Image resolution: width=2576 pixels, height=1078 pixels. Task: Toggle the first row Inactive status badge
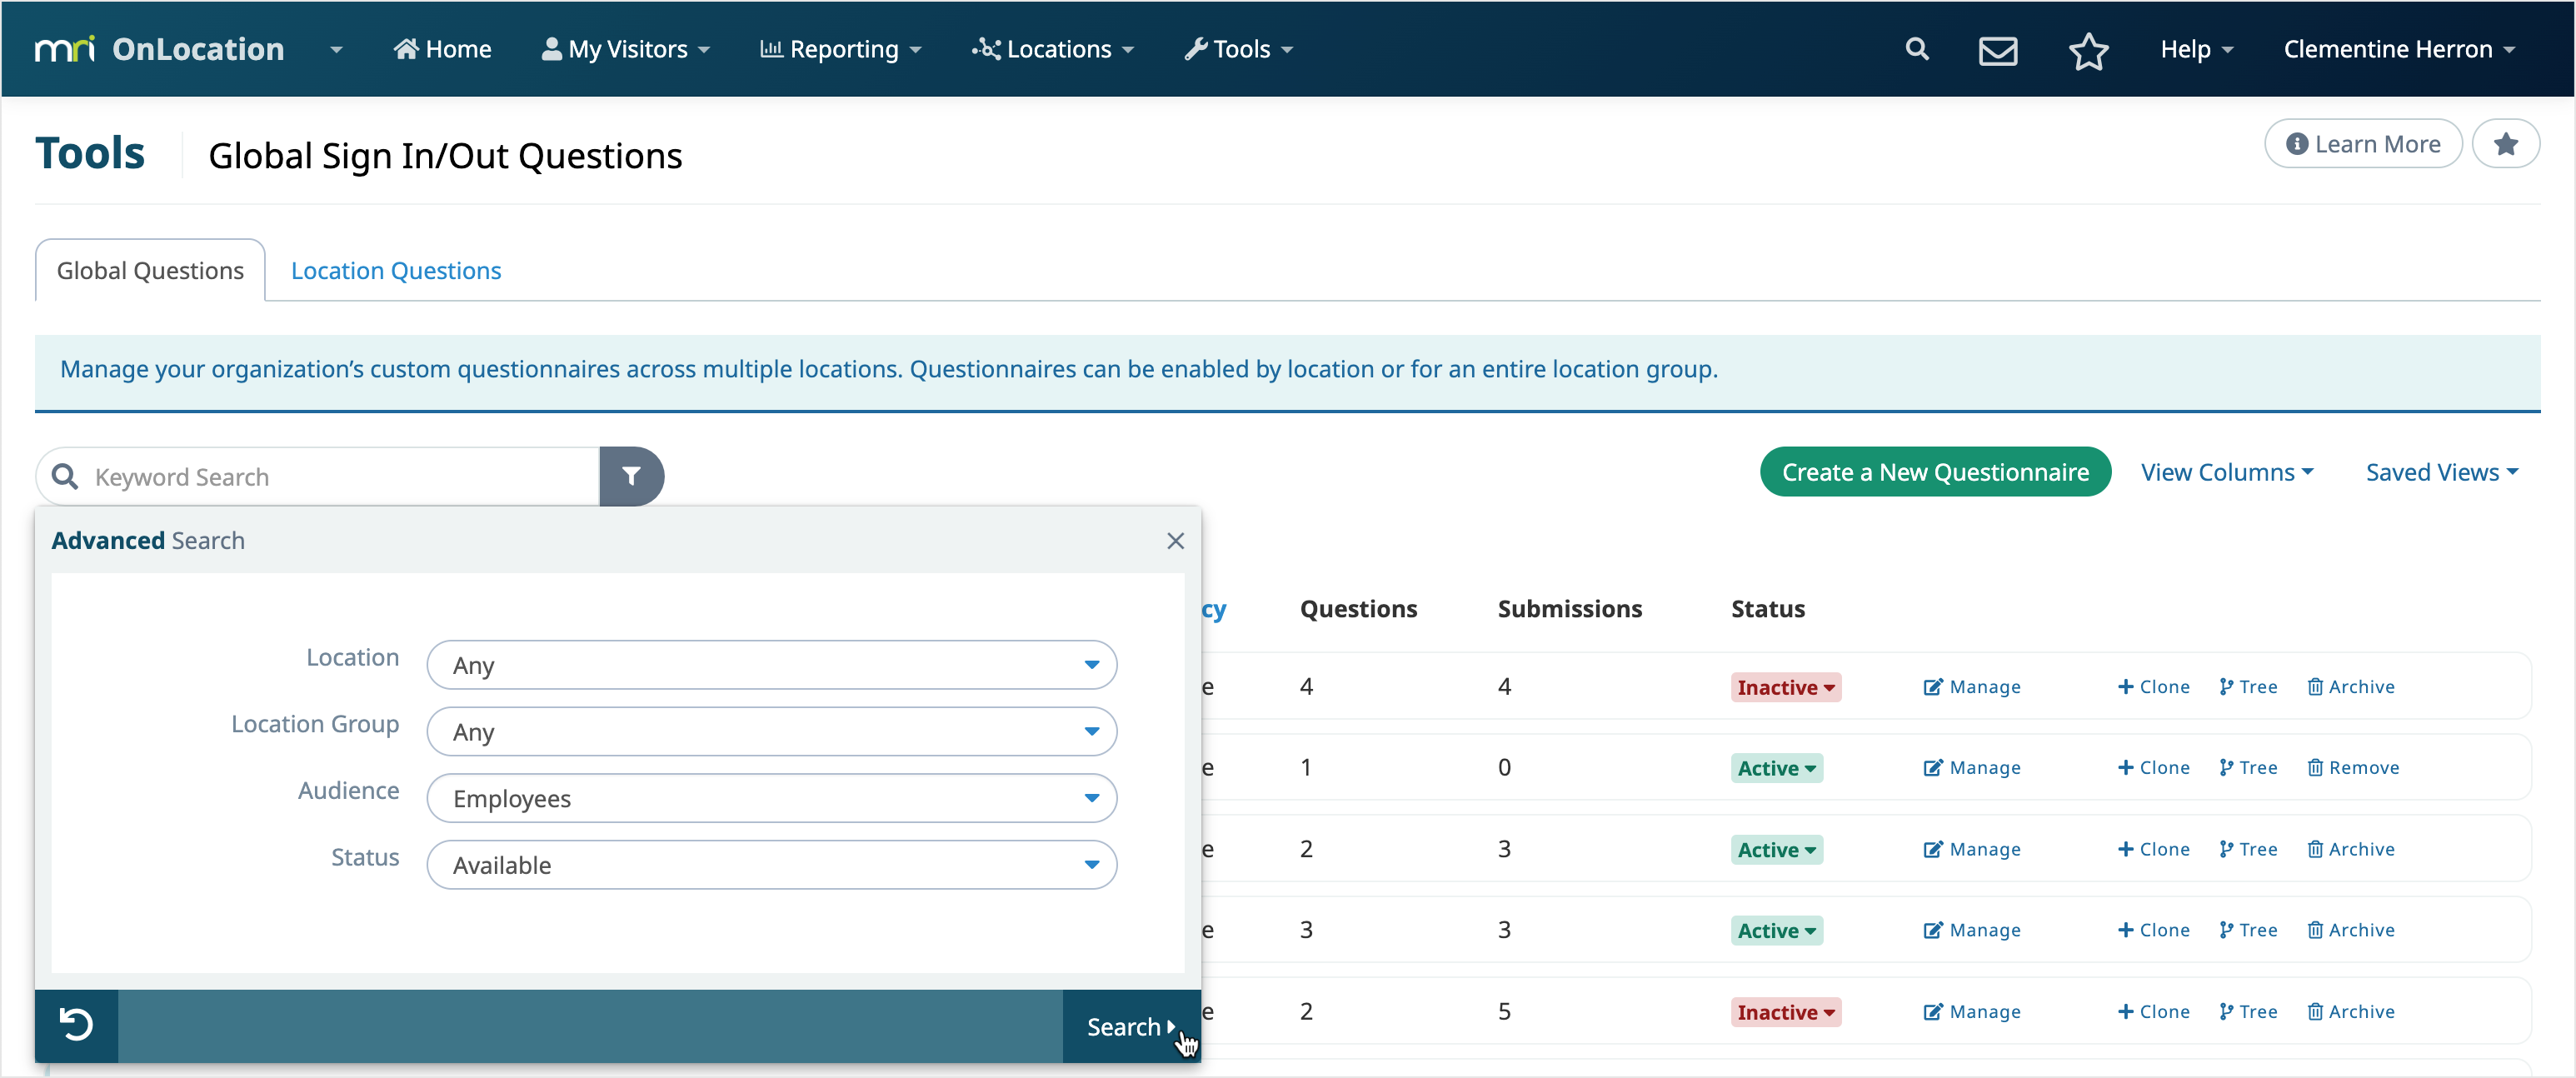pos(1785,687)
